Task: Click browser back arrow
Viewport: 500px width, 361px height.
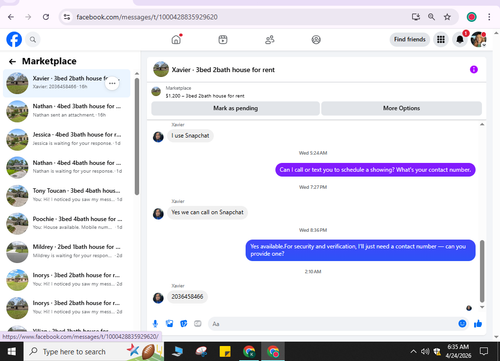Action: point(11,17)
